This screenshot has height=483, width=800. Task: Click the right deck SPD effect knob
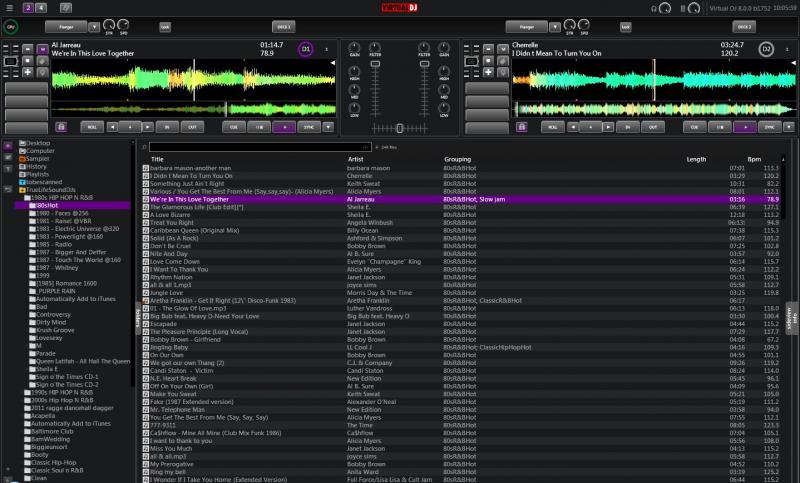pyautogui.click(x=584, y=24)
